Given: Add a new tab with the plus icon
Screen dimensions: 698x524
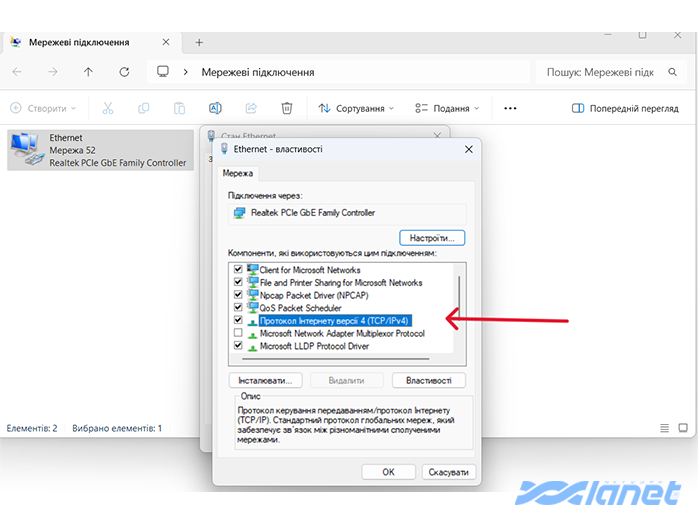Looking at the screenshot, I should [x=199, y=43].
